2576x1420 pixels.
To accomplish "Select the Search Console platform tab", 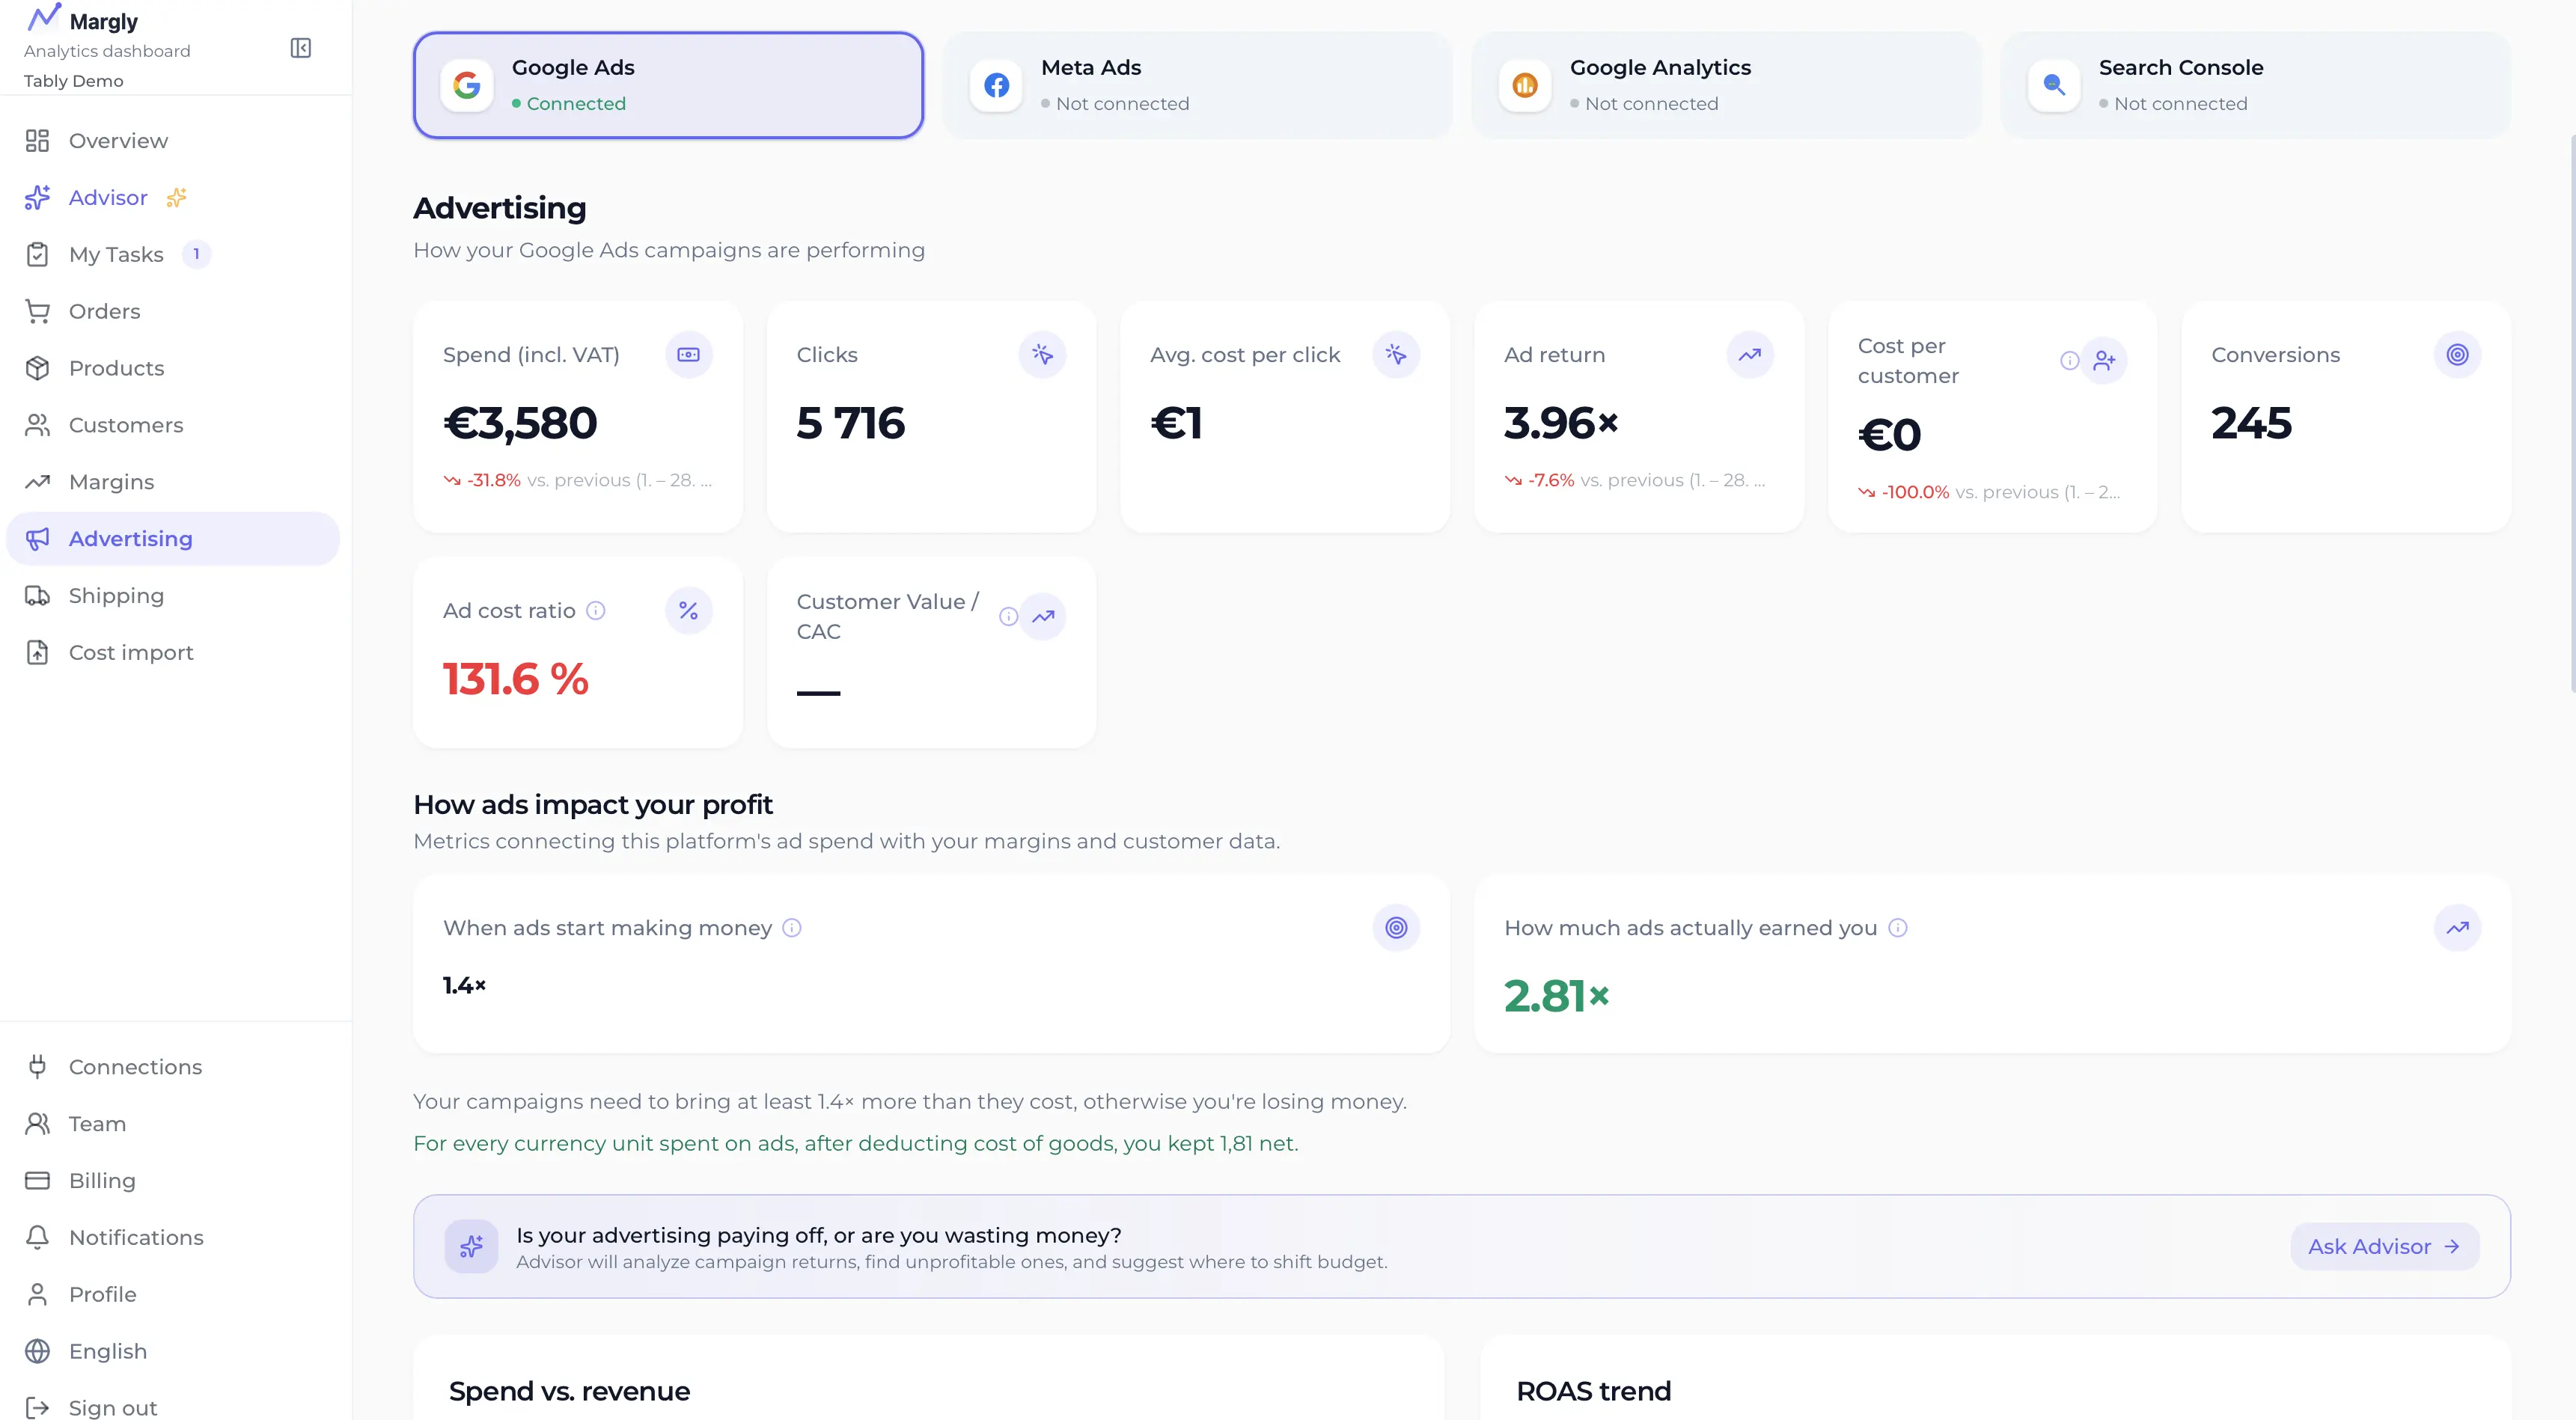I will tap(2255, 86).
